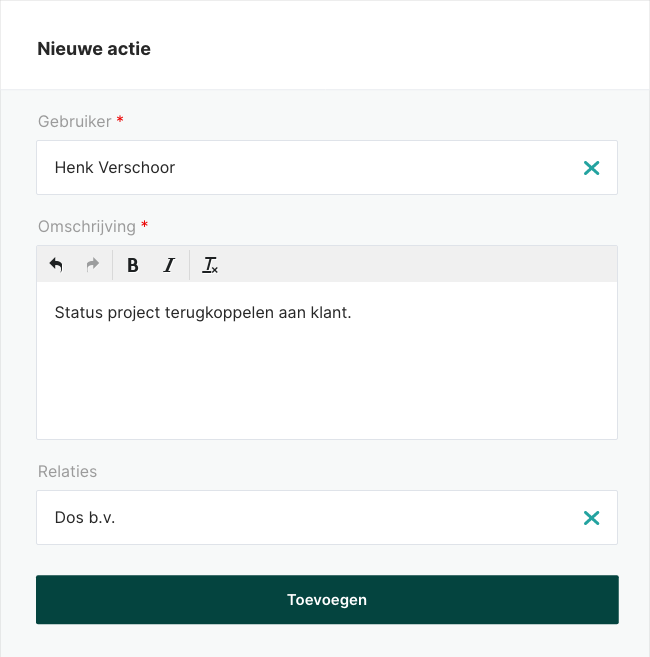
Task: Remove Henk Verschoor from Gebruiker field
Action: tap(591, 168)
